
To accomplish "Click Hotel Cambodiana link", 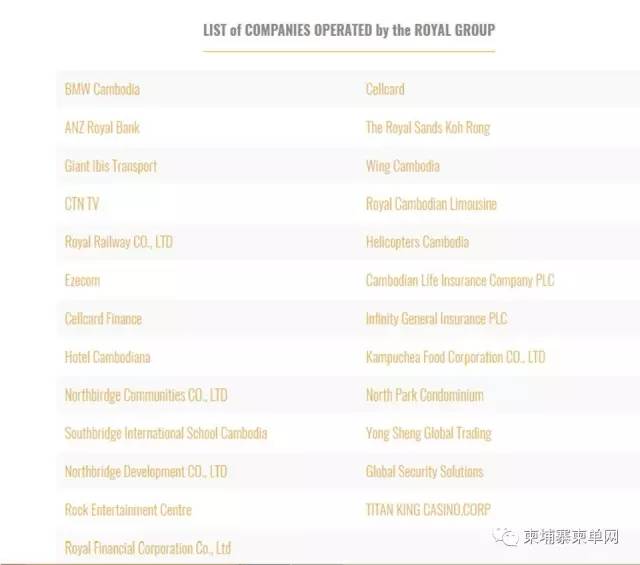I will 107,357.
